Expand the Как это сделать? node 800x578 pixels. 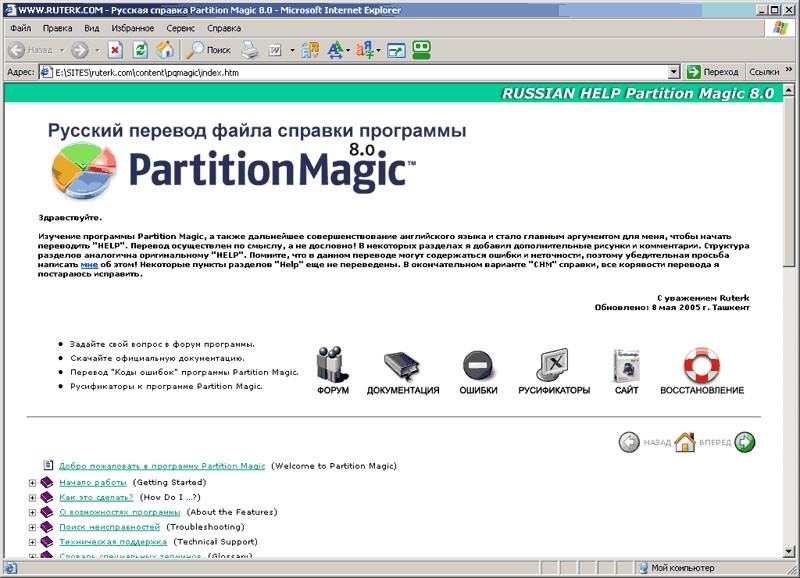pos(32,497)
